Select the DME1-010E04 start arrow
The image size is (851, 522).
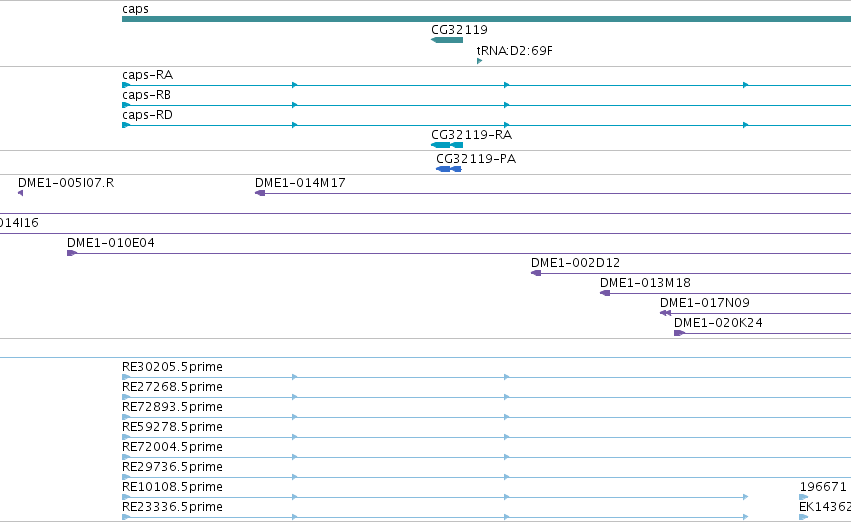coord(72,253)
